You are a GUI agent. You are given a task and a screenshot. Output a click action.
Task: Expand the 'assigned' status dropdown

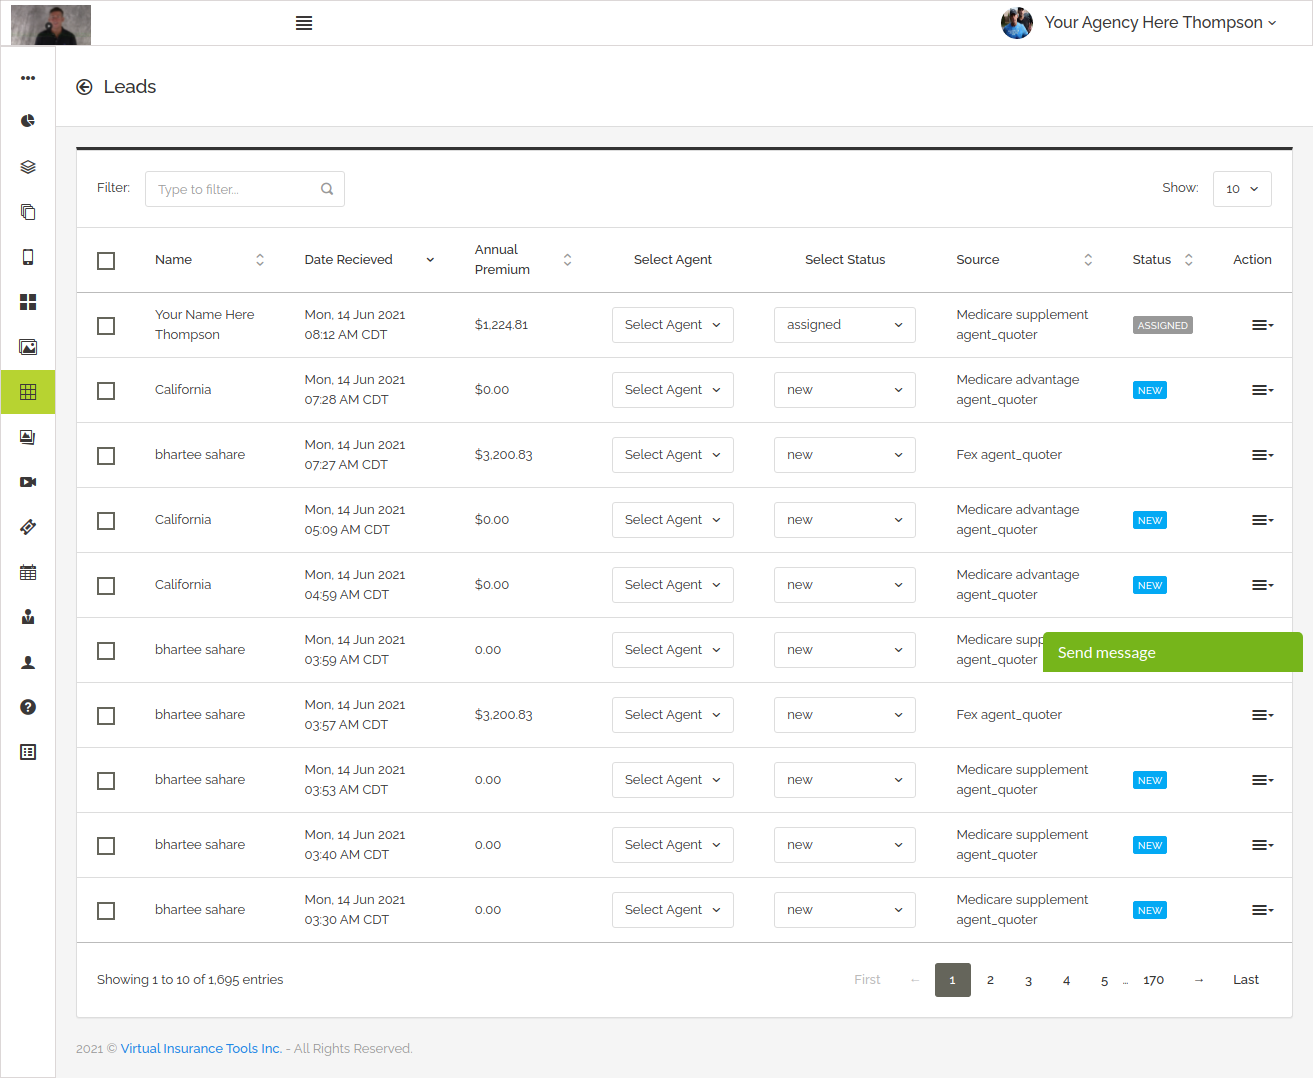coord(844,325)
